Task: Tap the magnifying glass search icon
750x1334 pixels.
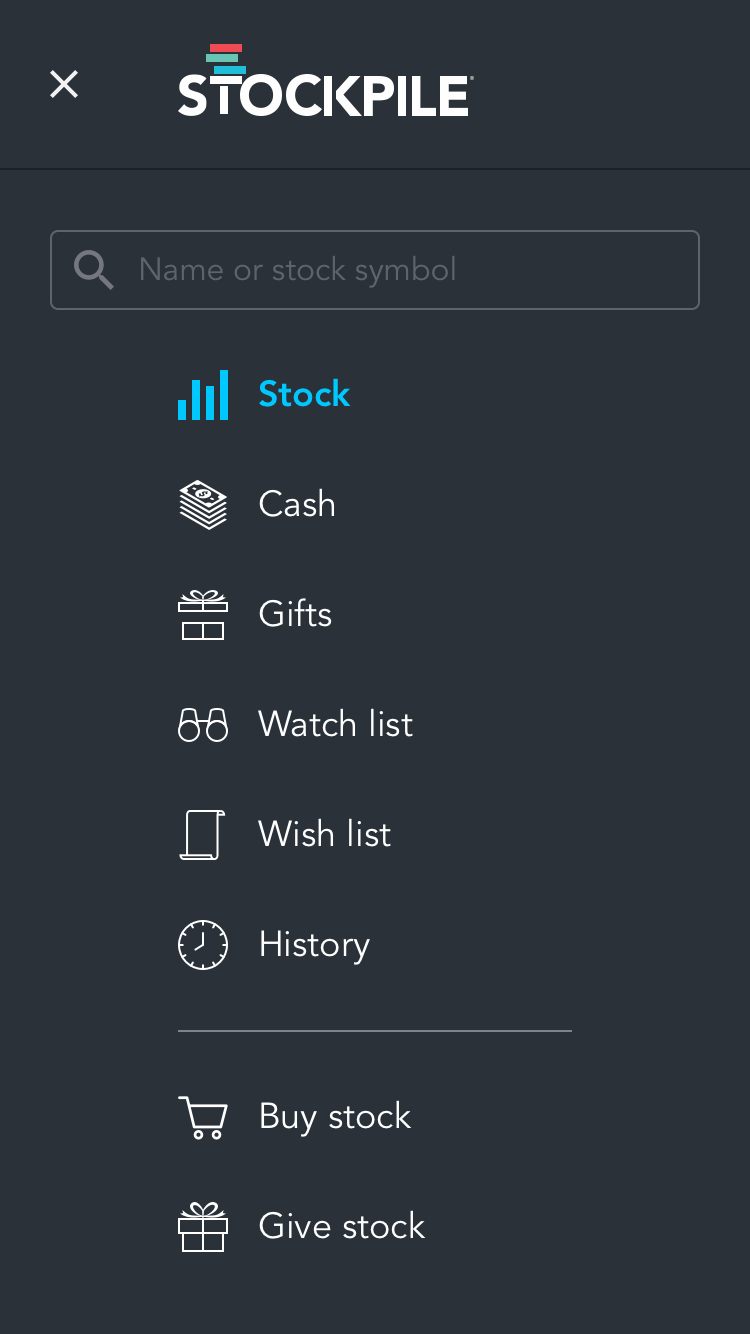Action: pyautogui.click(x=94, y=270)
